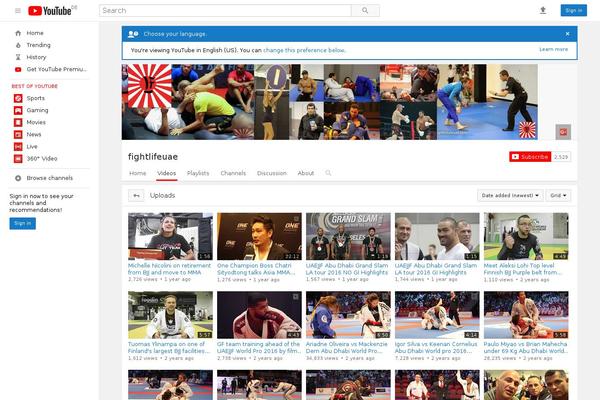Click into the Search input field
Viewport: 600px width, 400px height.
pos(225,11)
